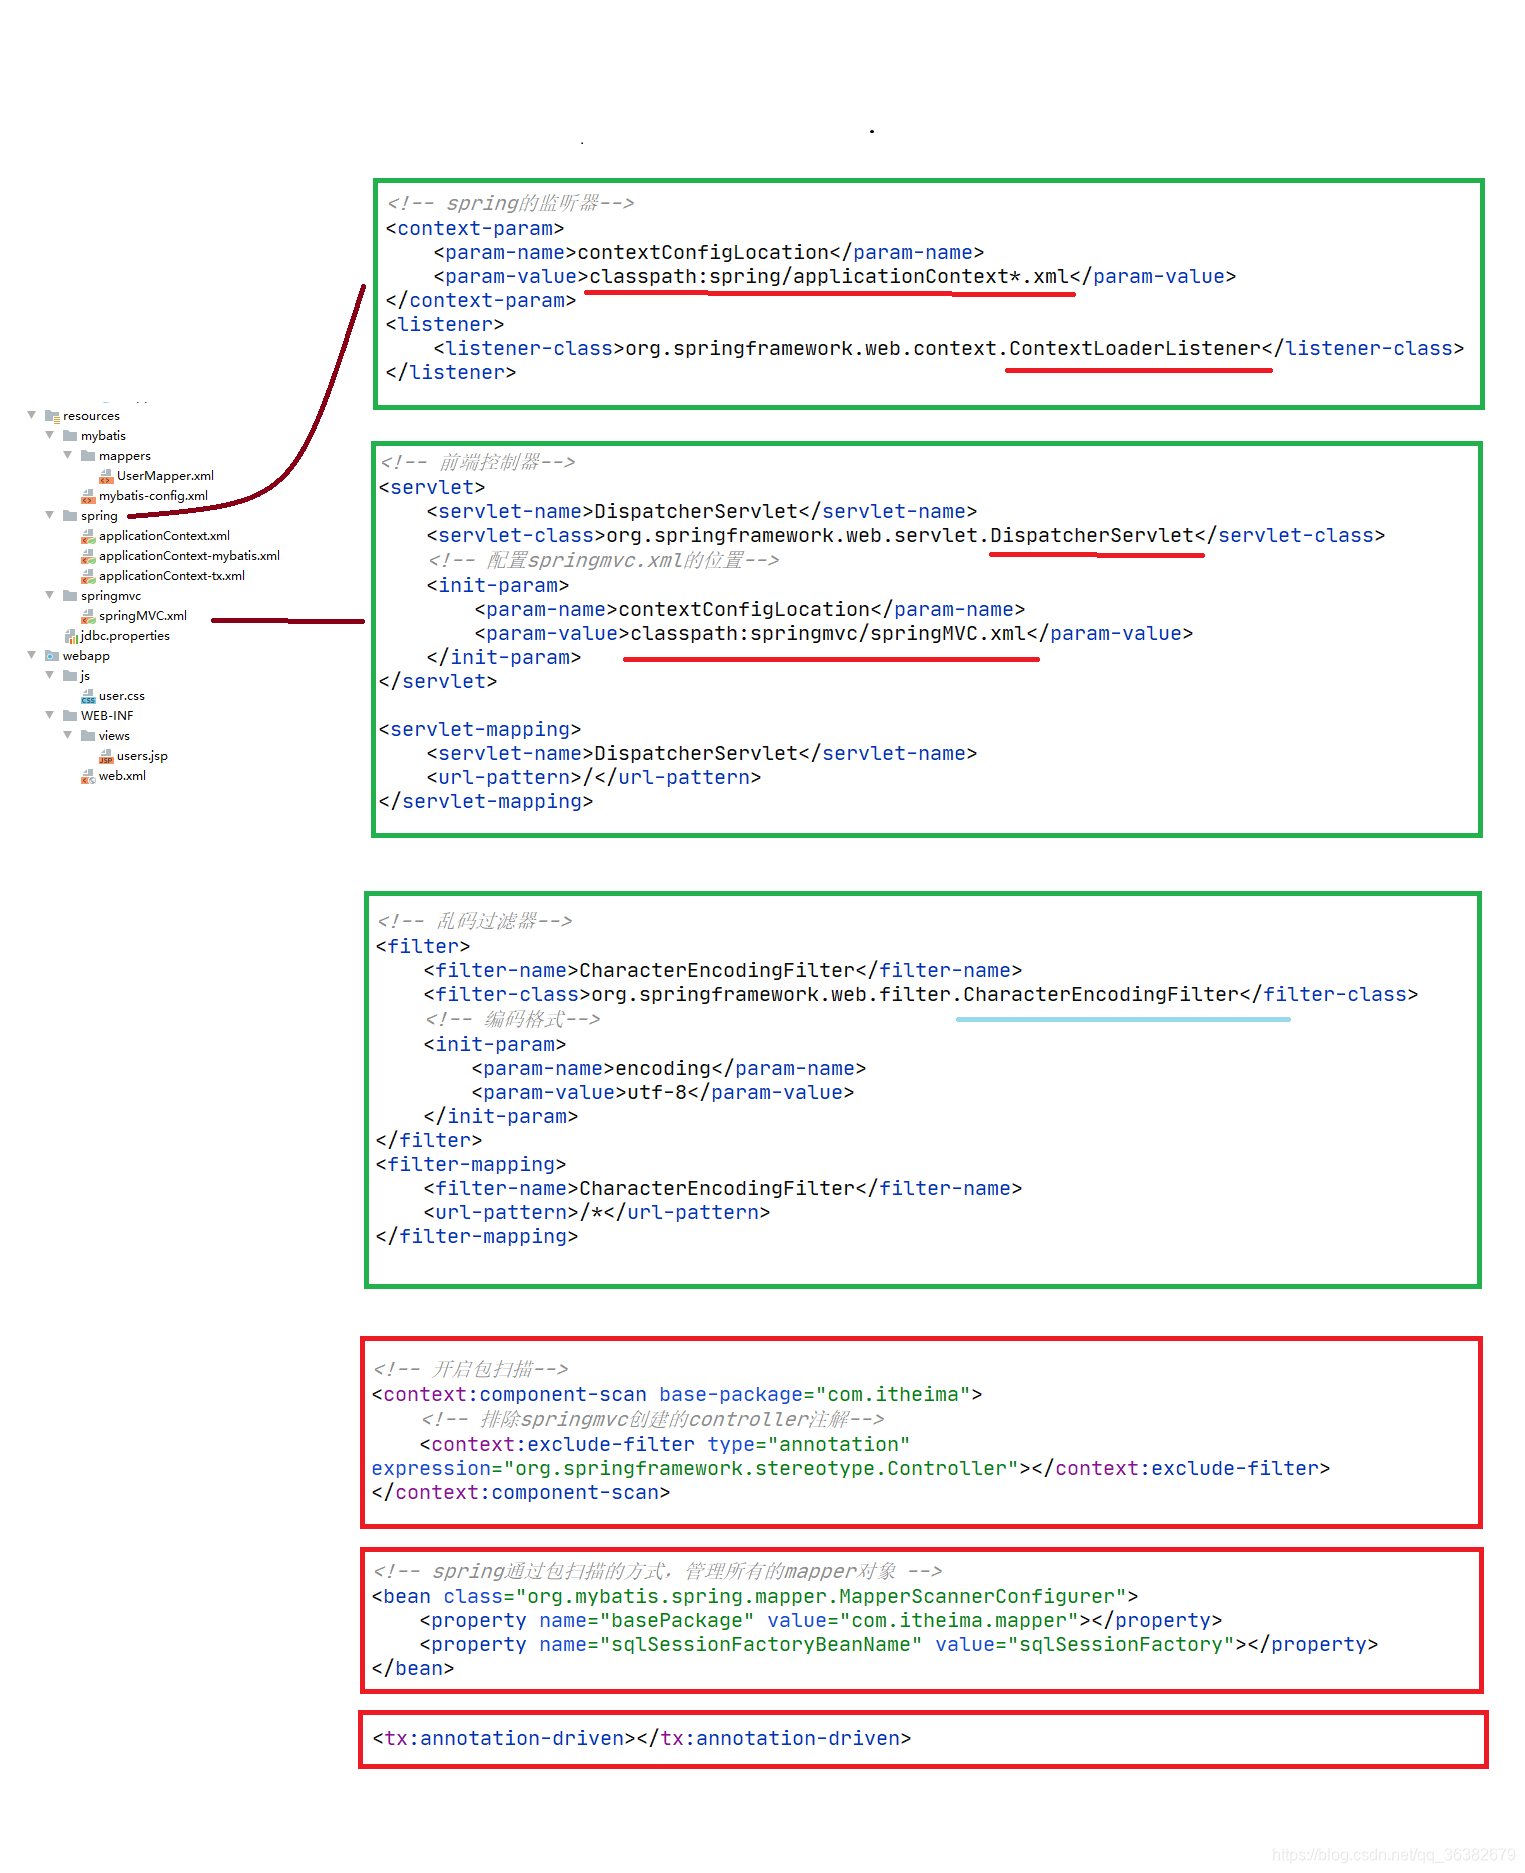This screenshot has height=1873, width=1525.
Task: Click the springmvc folder icon
Action: click(x=70, y=596)
